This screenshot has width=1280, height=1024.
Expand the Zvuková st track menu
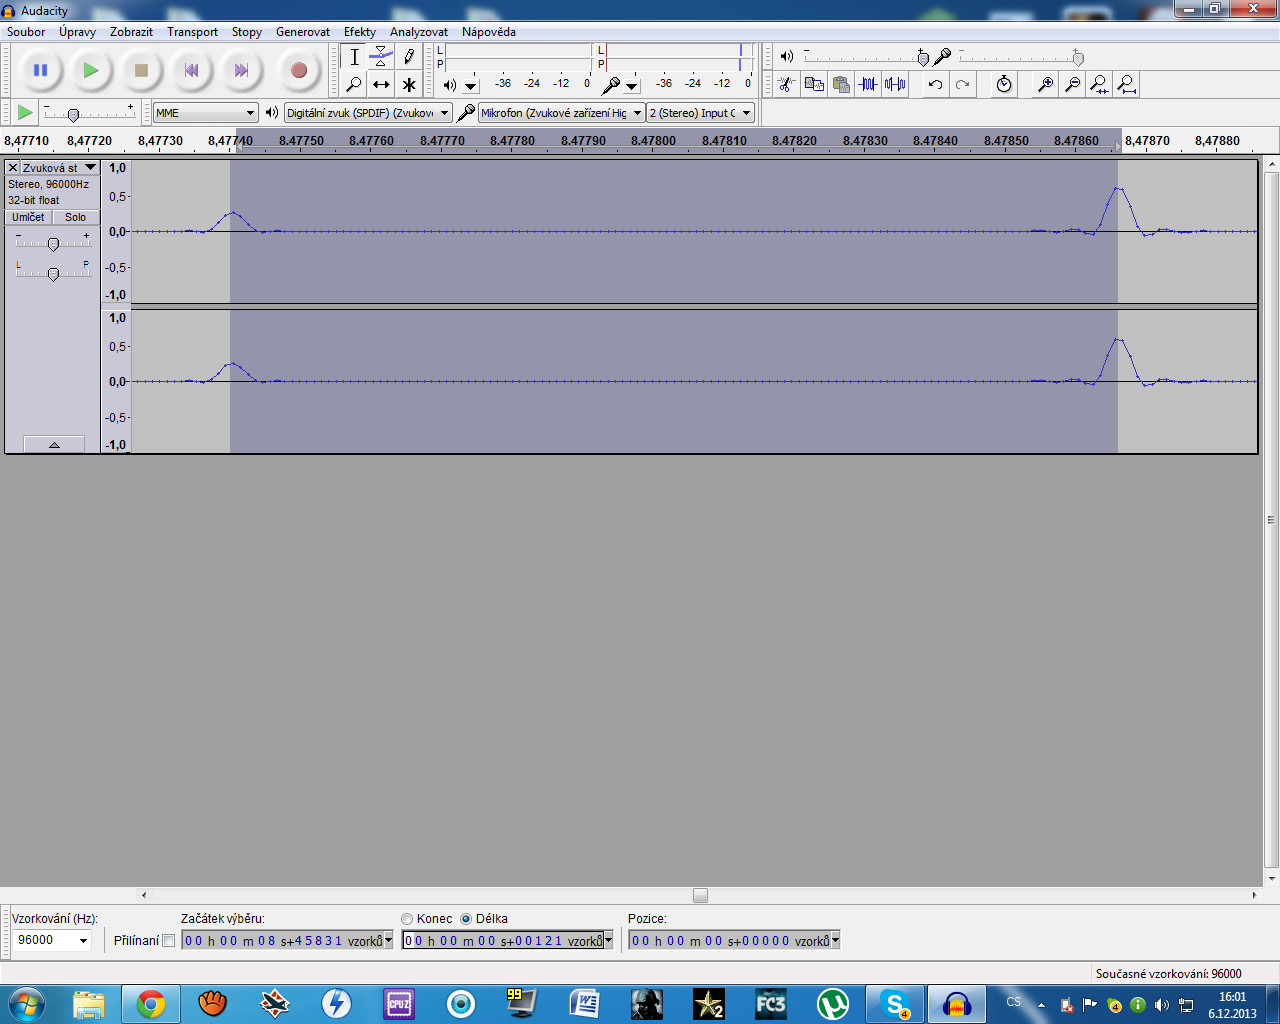point(90,168)
